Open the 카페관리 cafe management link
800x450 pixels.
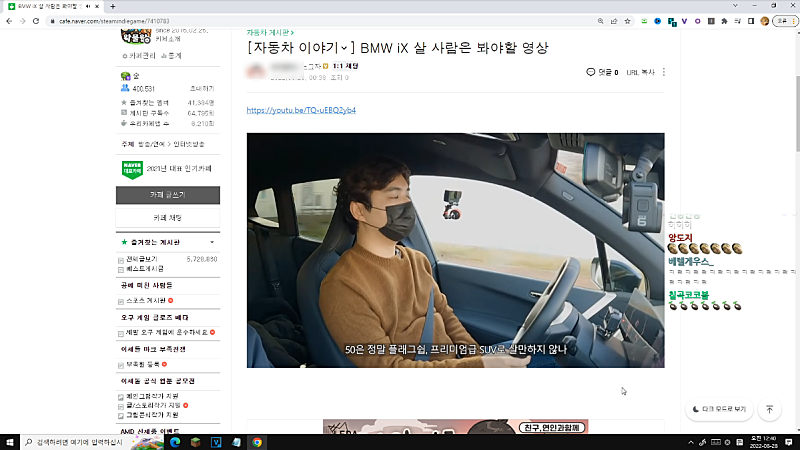tap(139, 56)
